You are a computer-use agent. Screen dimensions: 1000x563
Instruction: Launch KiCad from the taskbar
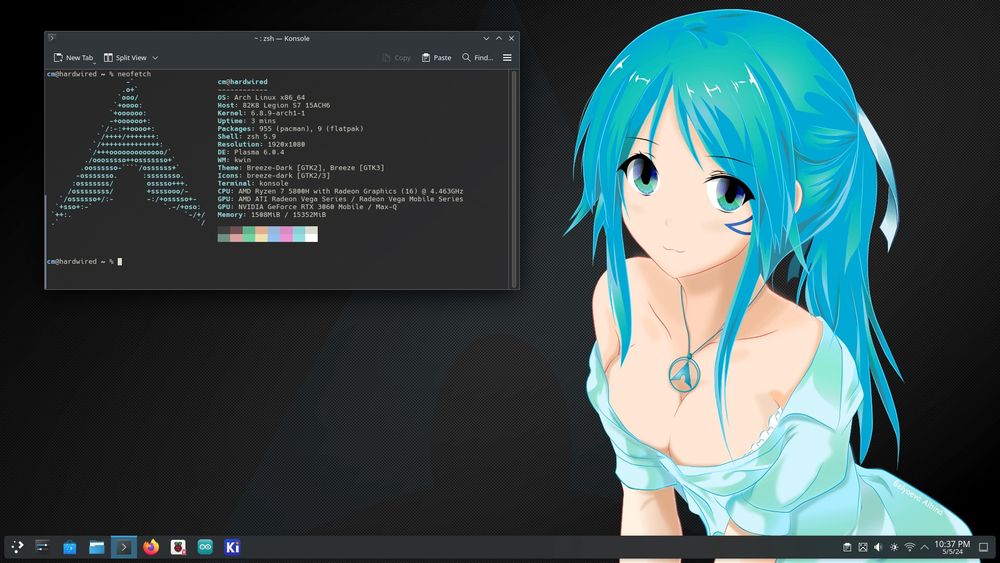[232, 547]
